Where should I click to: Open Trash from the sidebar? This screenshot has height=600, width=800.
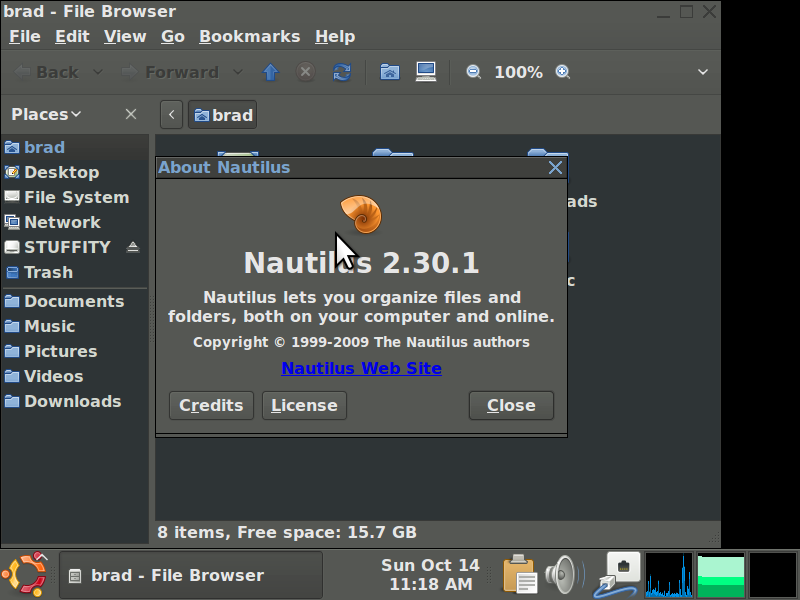pyautogui.click(x=74, y=272)
